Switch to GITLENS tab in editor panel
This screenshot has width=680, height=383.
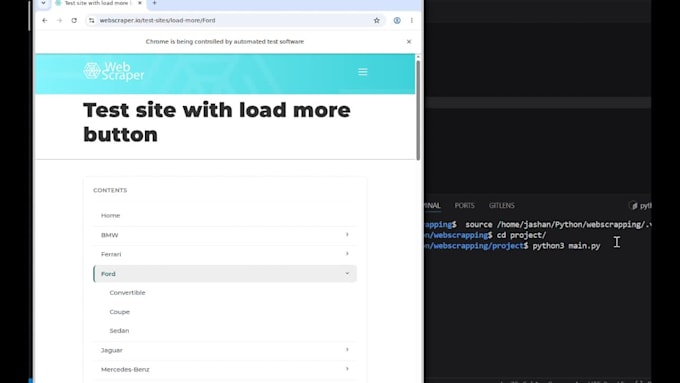(502, 206)
